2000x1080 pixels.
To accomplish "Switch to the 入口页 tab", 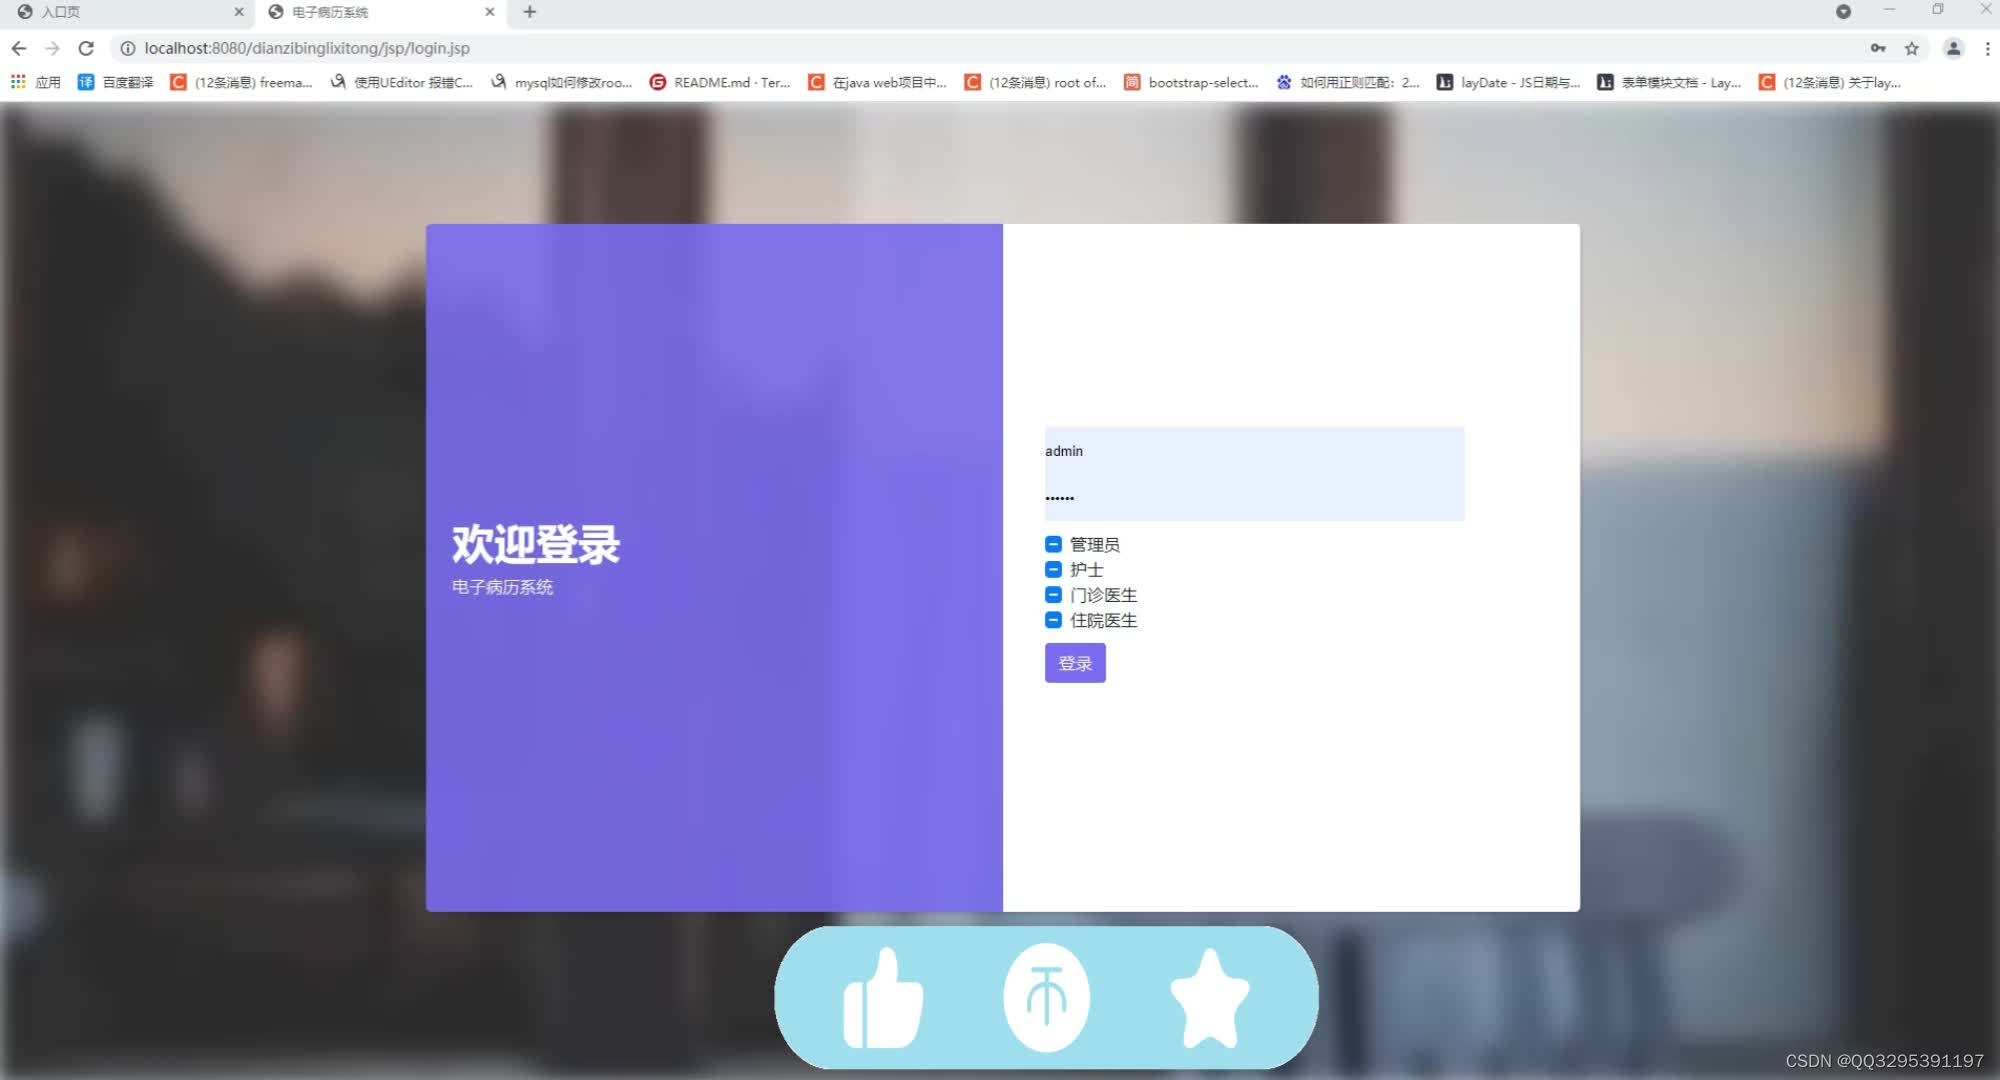I will point(126,12).
